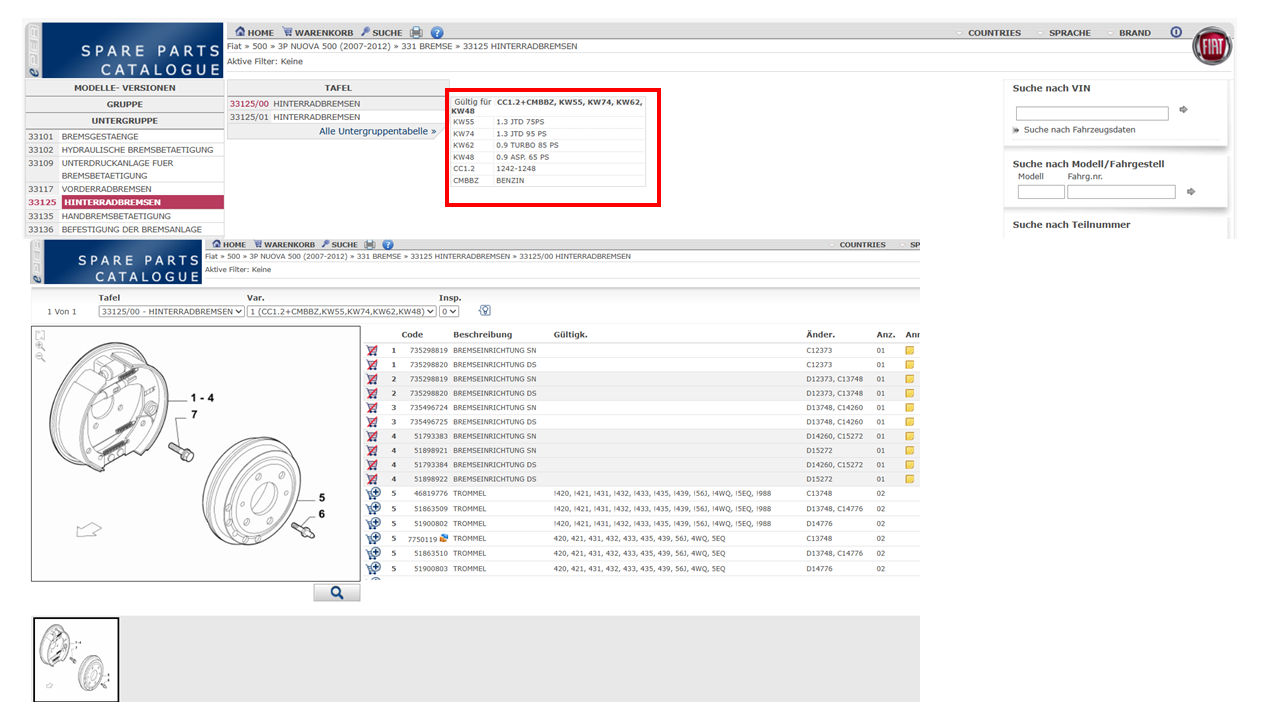Click the info icon next to BRAND
This screenshot has height=720, width=1280.
pos(1176,32)
